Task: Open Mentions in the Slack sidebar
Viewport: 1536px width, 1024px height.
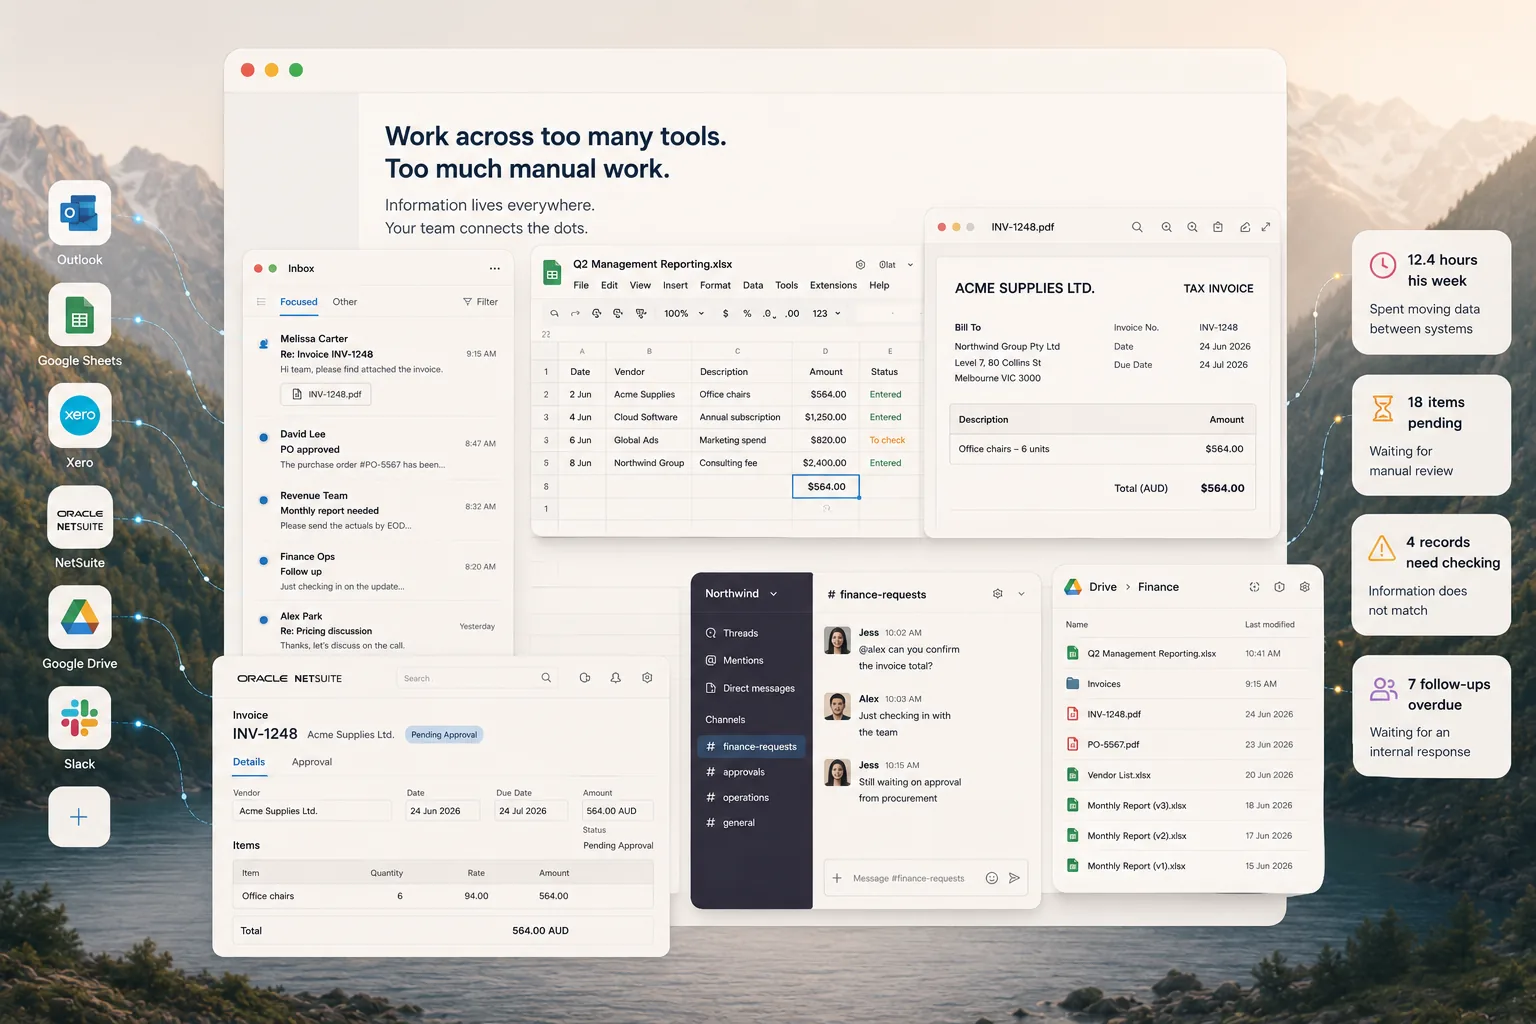Action: [x=734, y=660]
